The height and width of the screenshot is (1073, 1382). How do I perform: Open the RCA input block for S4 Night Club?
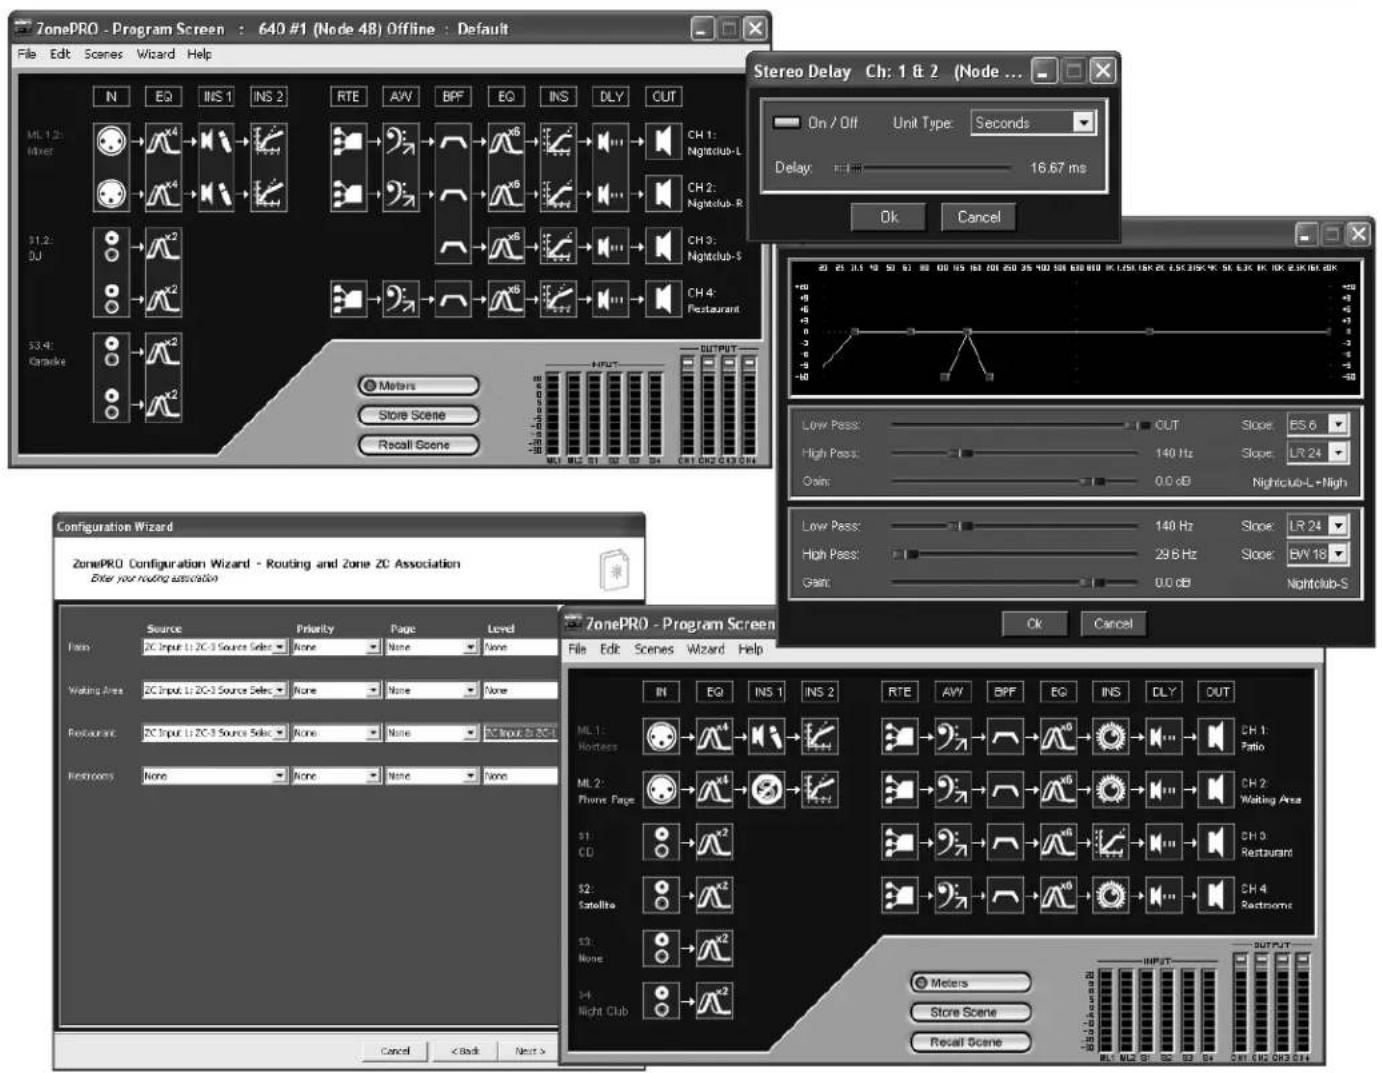(661, 1000)
